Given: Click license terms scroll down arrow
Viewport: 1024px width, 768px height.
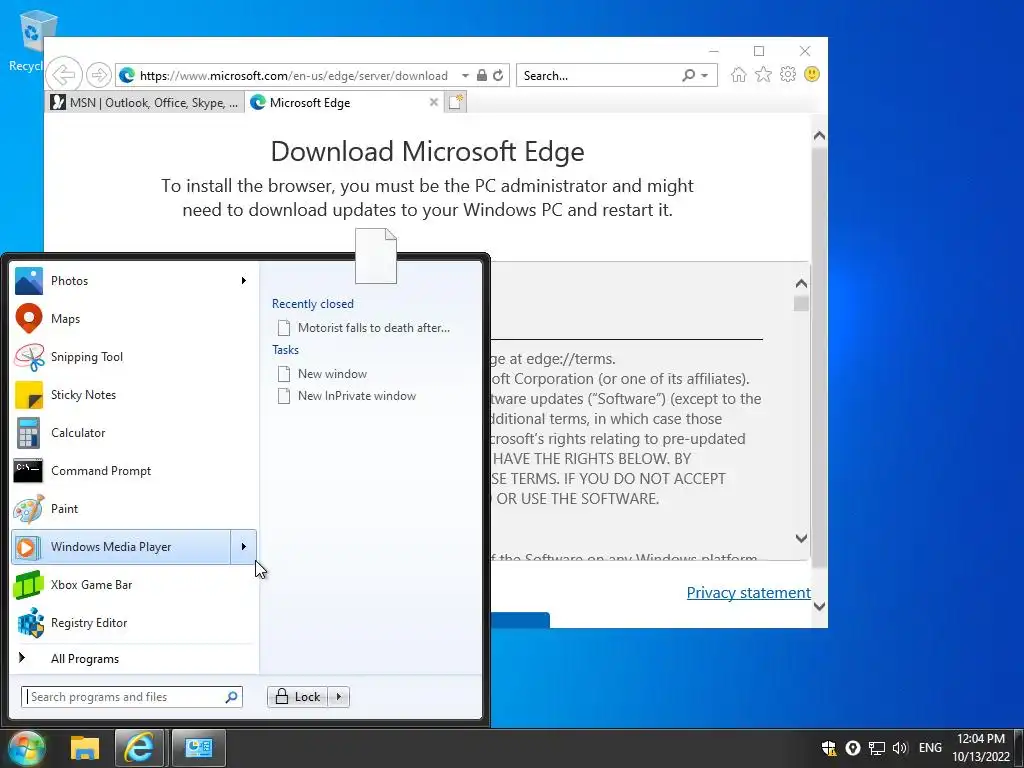Looking at the screenshot, I should 801,538.
